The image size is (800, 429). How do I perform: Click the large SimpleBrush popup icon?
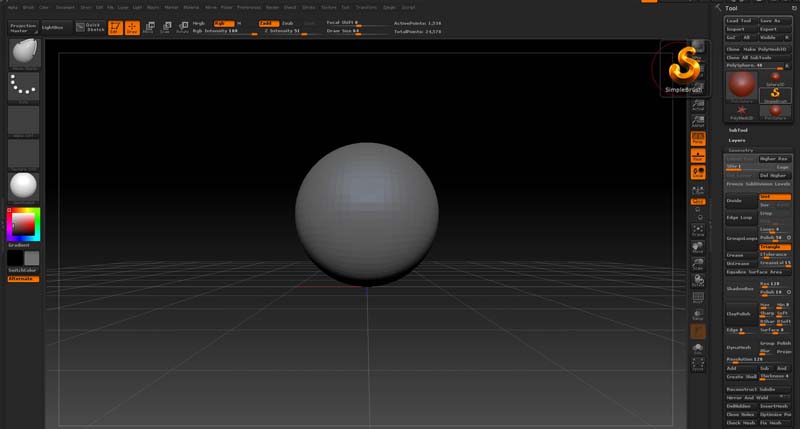coord(684,69)
